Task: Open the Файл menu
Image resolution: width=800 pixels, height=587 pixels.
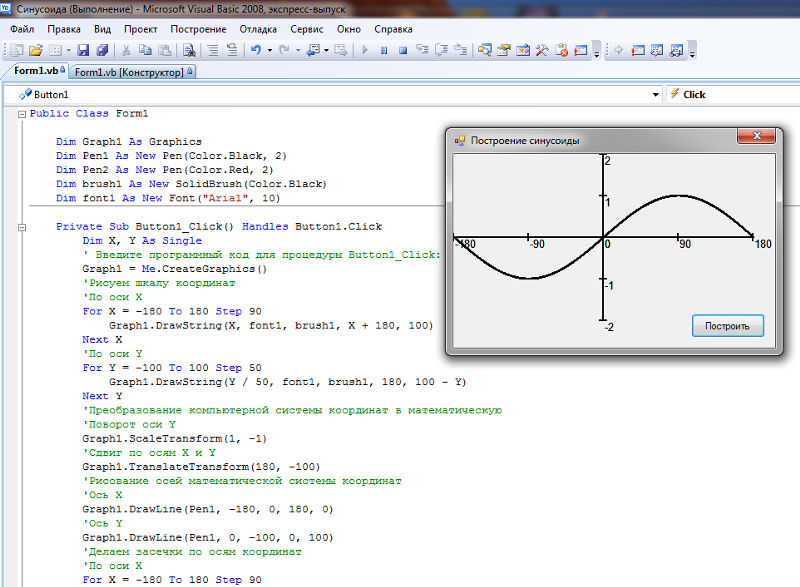Action: click(22, 29)
